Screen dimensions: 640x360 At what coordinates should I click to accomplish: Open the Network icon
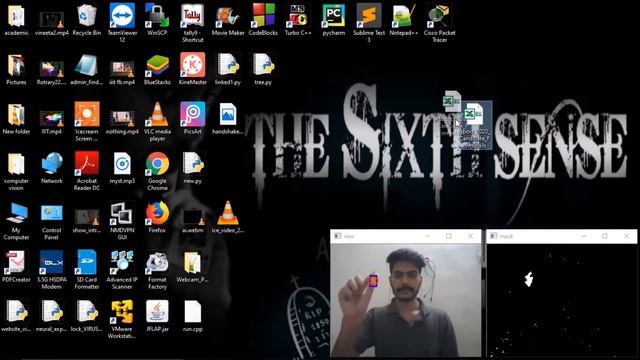click(51, 168)
